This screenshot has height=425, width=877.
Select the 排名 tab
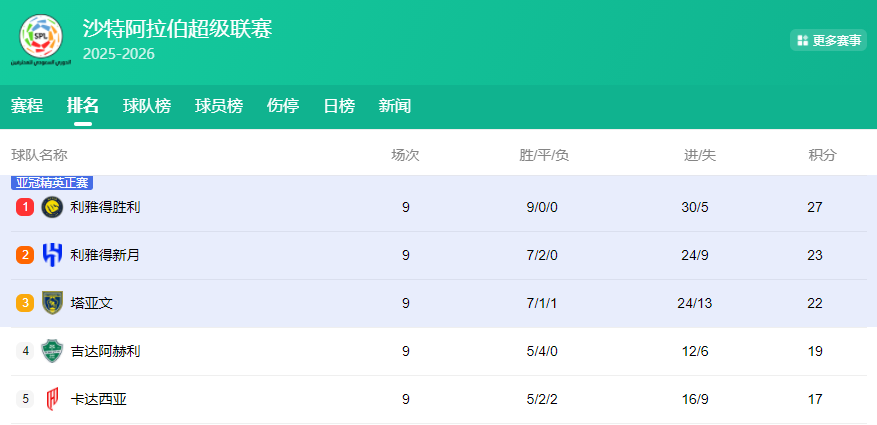pos(83,106)
